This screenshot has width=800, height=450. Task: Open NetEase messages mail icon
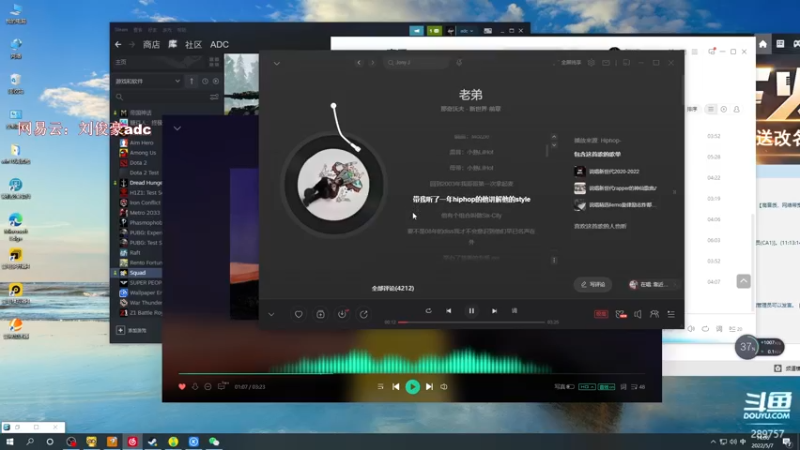[x=606, y=63]
